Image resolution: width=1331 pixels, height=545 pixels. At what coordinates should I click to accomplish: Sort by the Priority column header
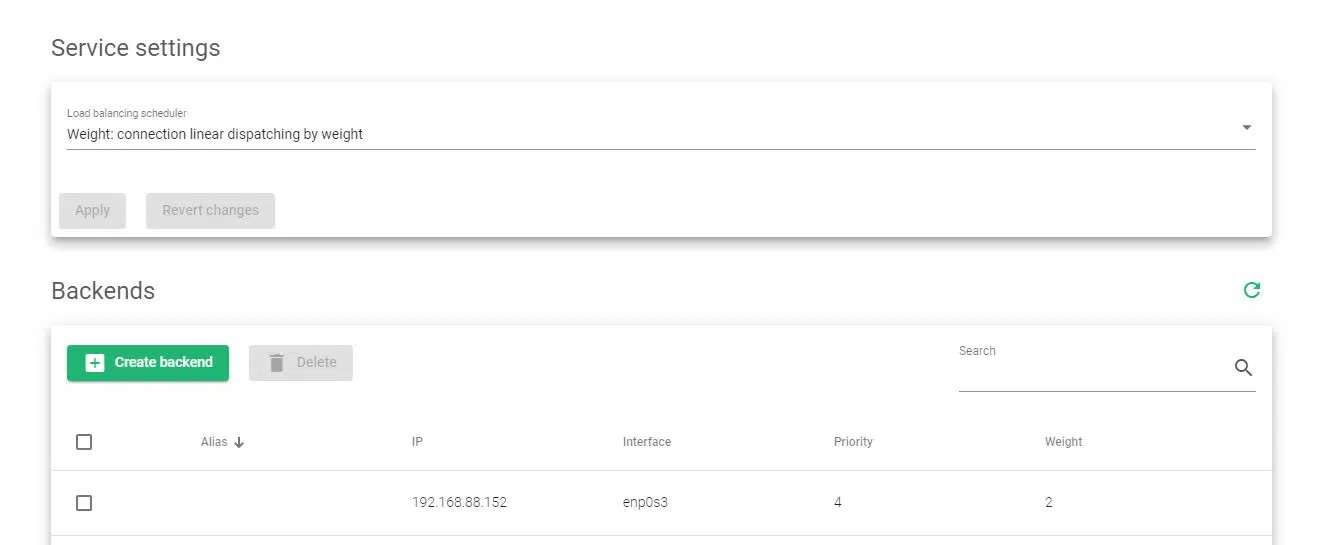pyautogui.click(x=853, y=442)
